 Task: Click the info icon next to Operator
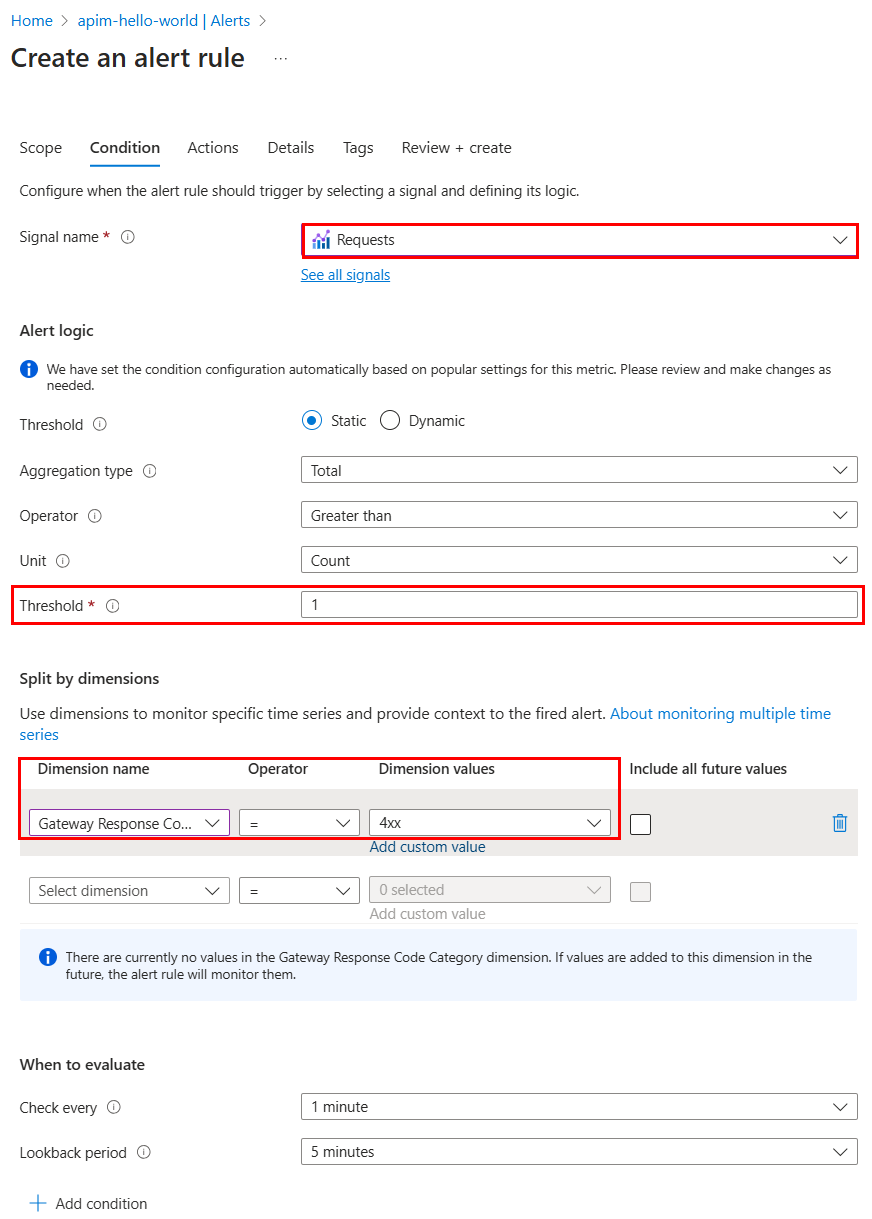point(94,516)
